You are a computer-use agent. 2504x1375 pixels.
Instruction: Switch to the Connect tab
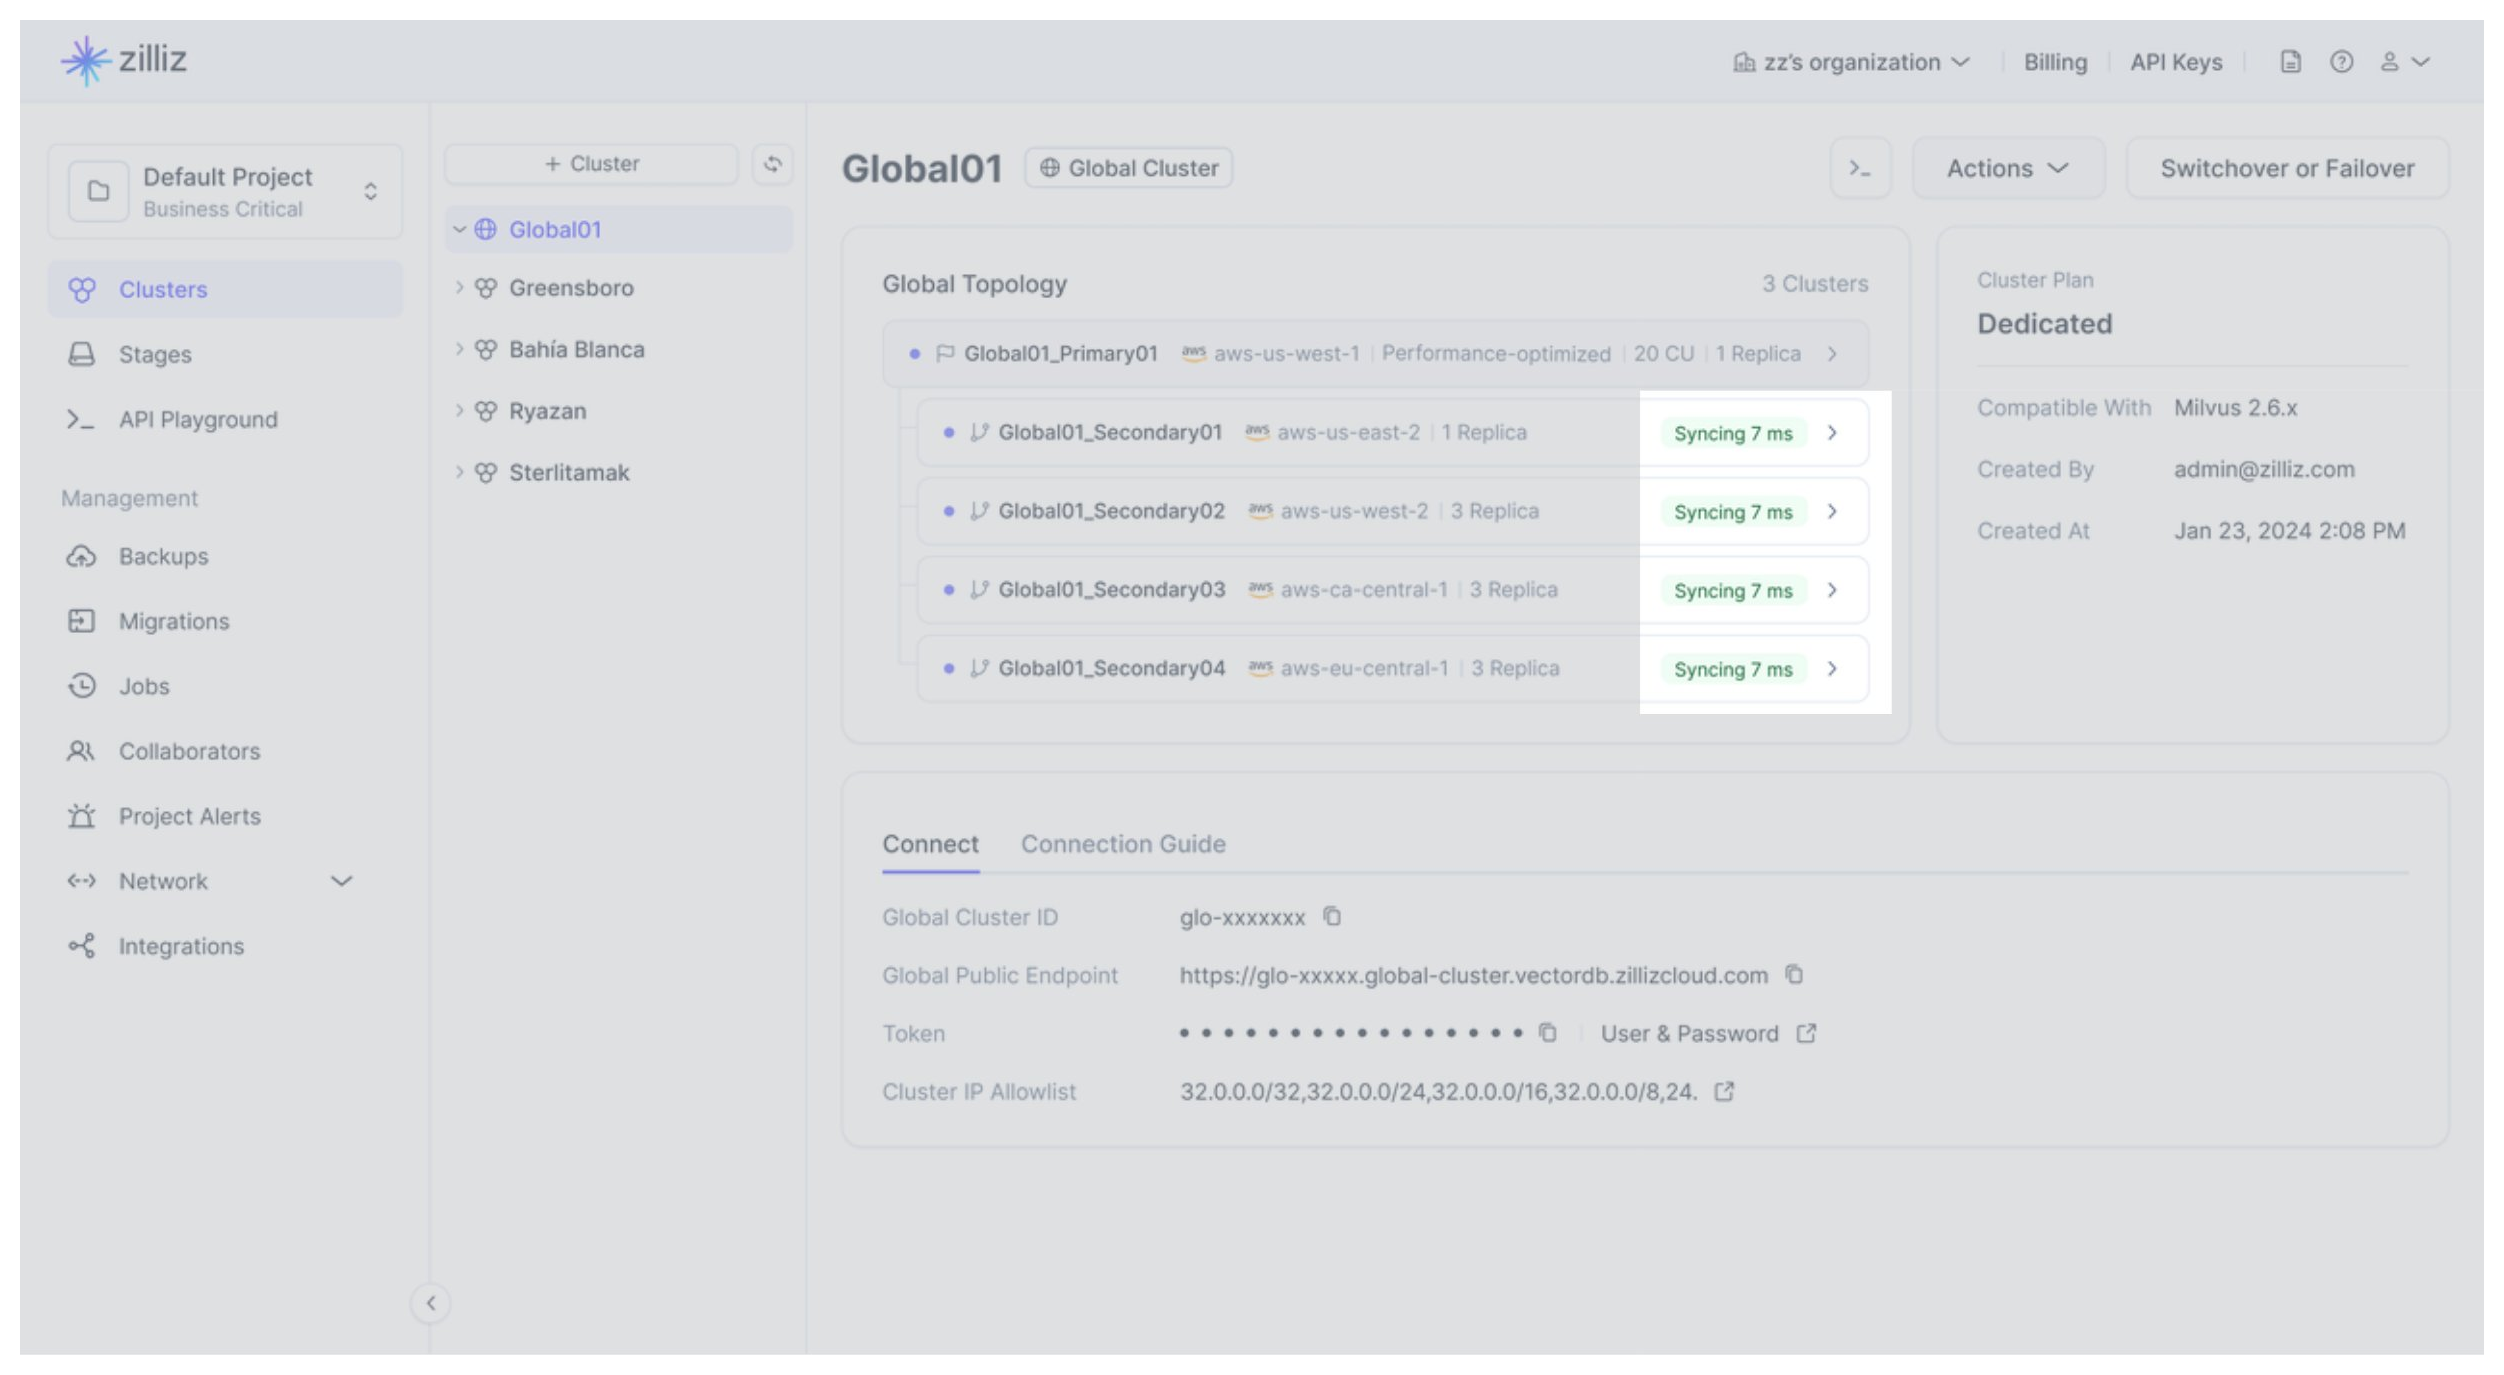tap(930, 844)
